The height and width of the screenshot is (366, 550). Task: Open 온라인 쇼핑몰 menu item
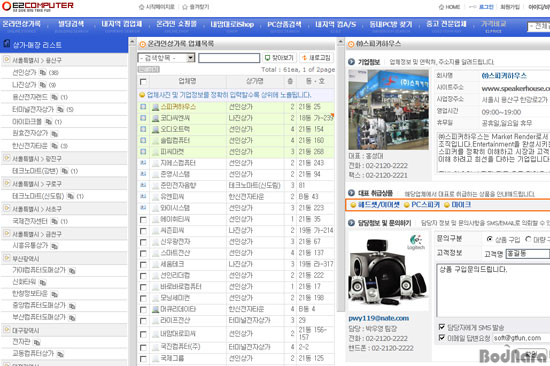tap(176, 24)
